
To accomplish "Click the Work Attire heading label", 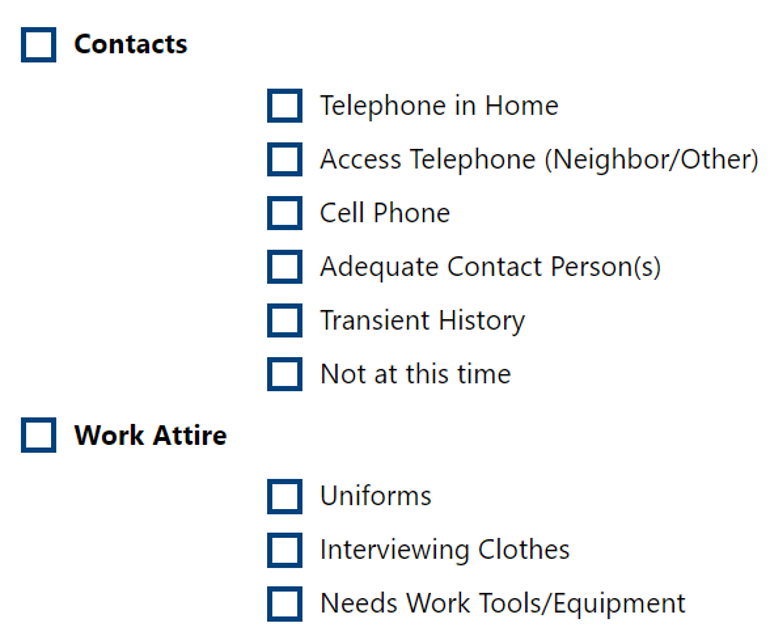I will coord(151,435).
